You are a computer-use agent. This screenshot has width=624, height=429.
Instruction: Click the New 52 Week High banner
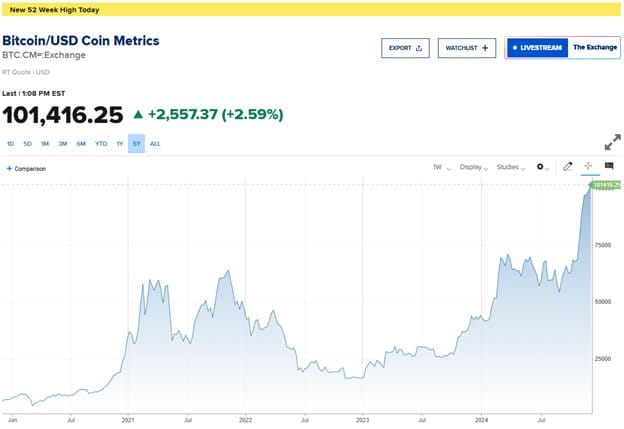coord(311,10)
